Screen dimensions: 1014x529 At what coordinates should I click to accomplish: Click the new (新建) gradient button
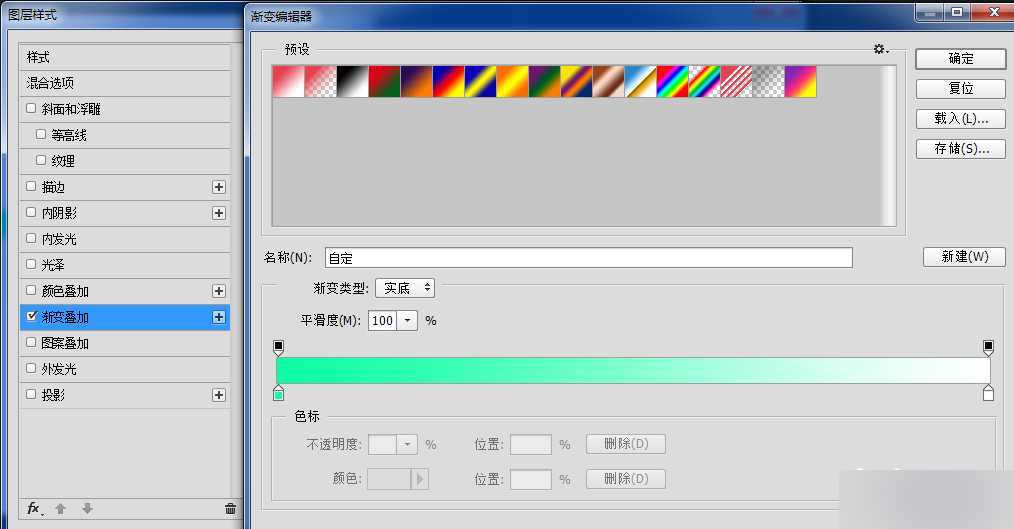point(964,257)
